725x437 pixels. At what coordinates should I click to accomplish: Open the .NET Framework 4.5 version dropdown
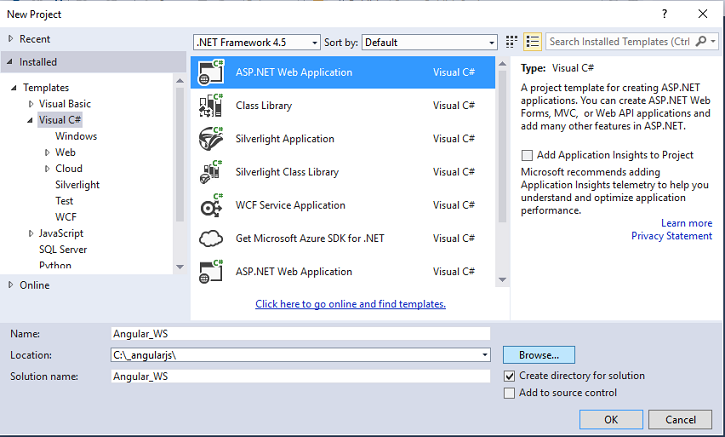257,43
